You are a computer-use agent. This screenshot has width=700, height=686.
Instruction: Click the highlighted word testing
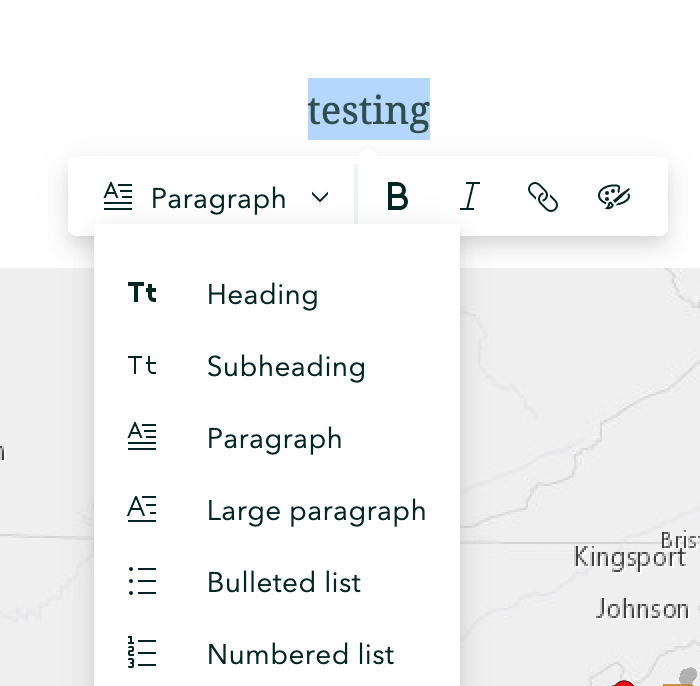coord(369,110)
